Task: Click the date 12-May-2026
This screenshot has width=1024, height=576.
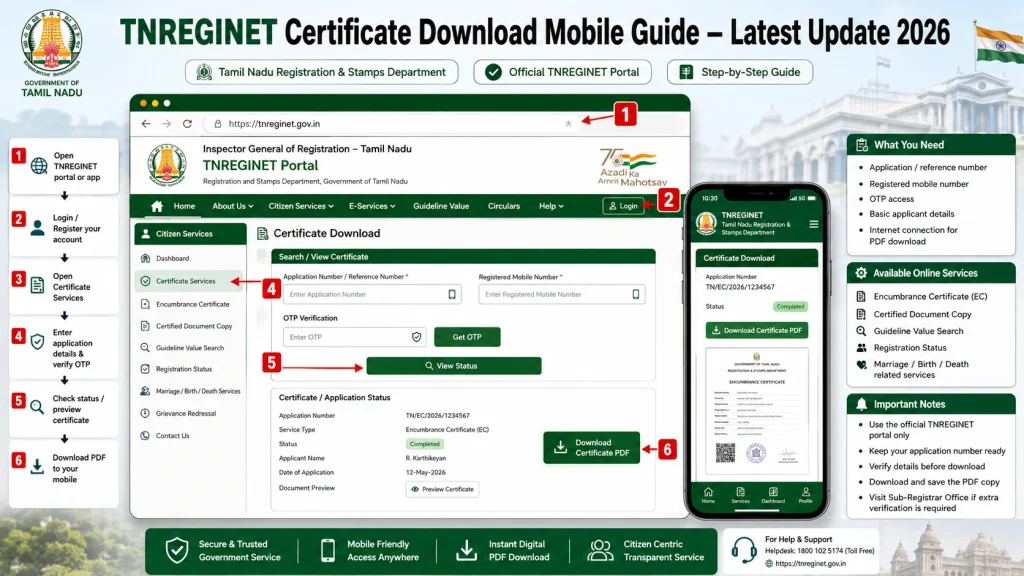Action: click(x=426, y=473)
